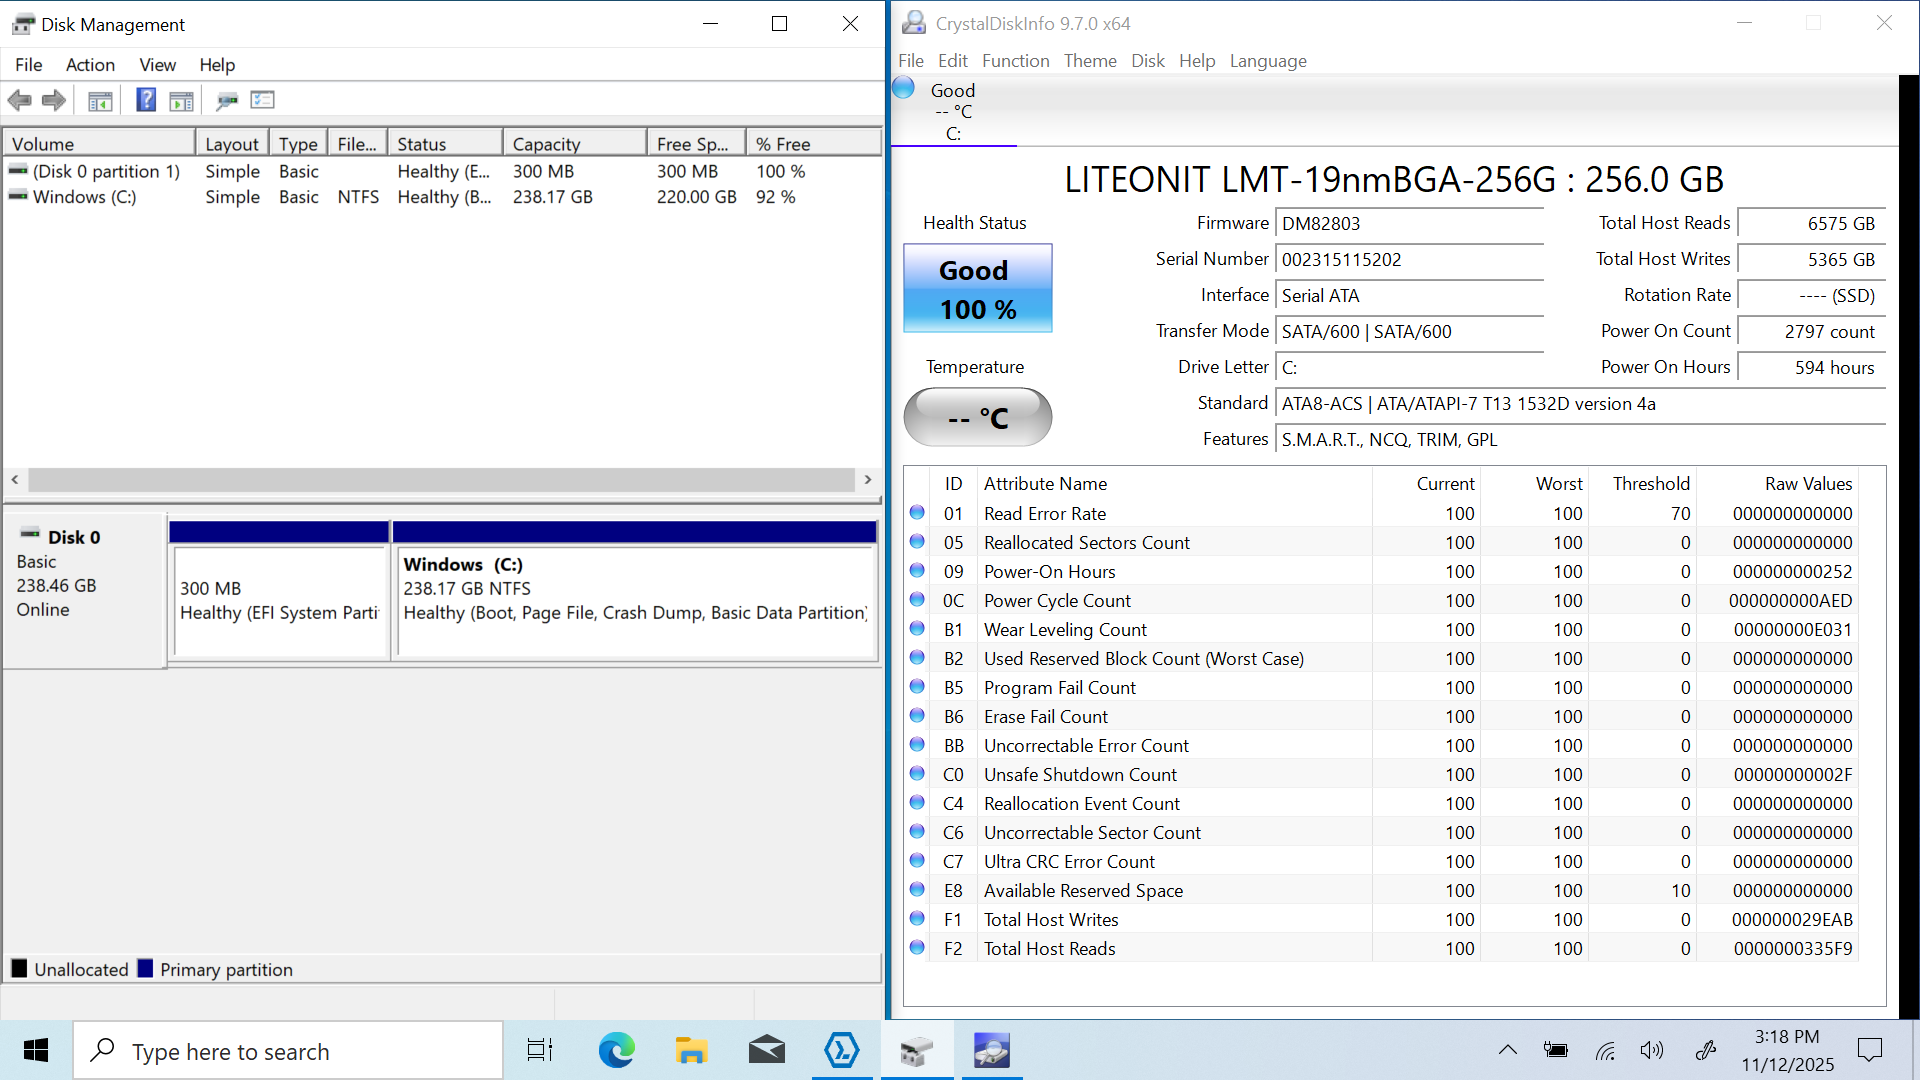Click Show/Hide Console Tree toolbar icon
The width and height of the screenshot is (1920, 1080).
click(x=100, y=100)
